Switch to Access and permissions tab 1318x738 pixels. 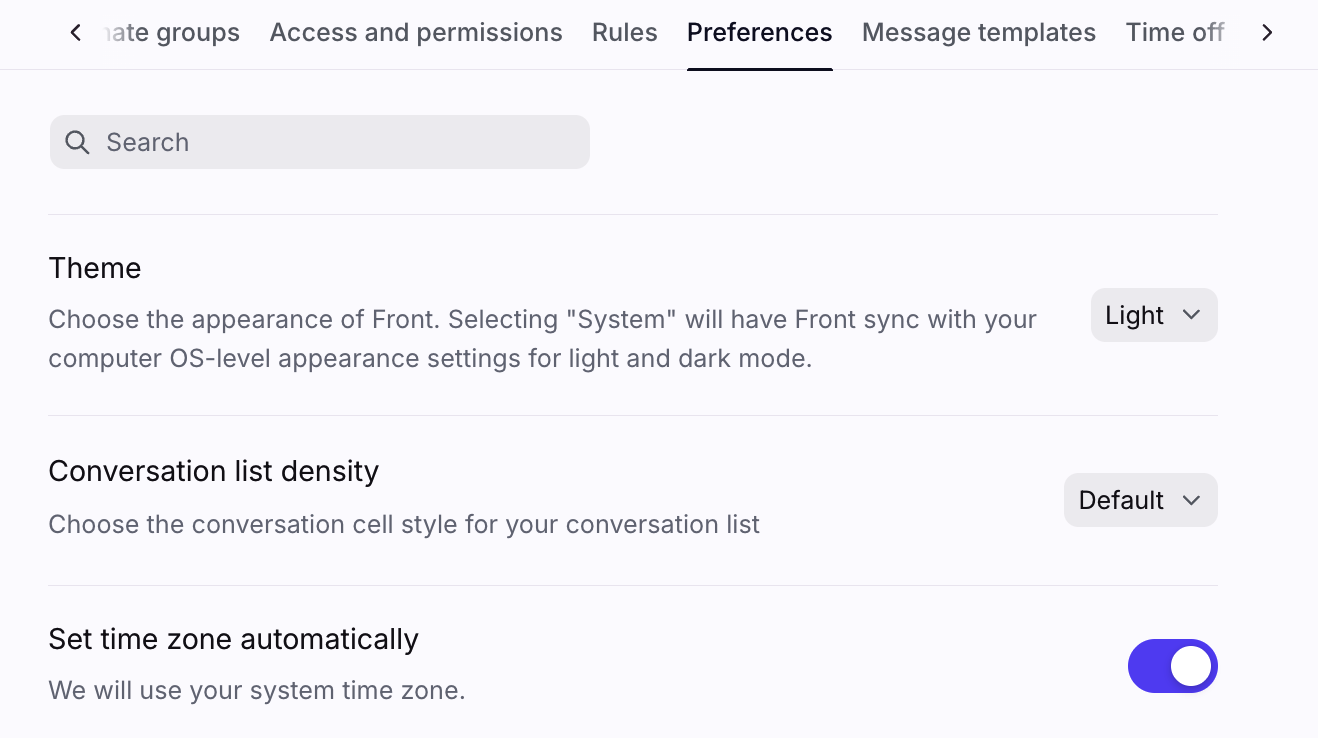point(416,33)
